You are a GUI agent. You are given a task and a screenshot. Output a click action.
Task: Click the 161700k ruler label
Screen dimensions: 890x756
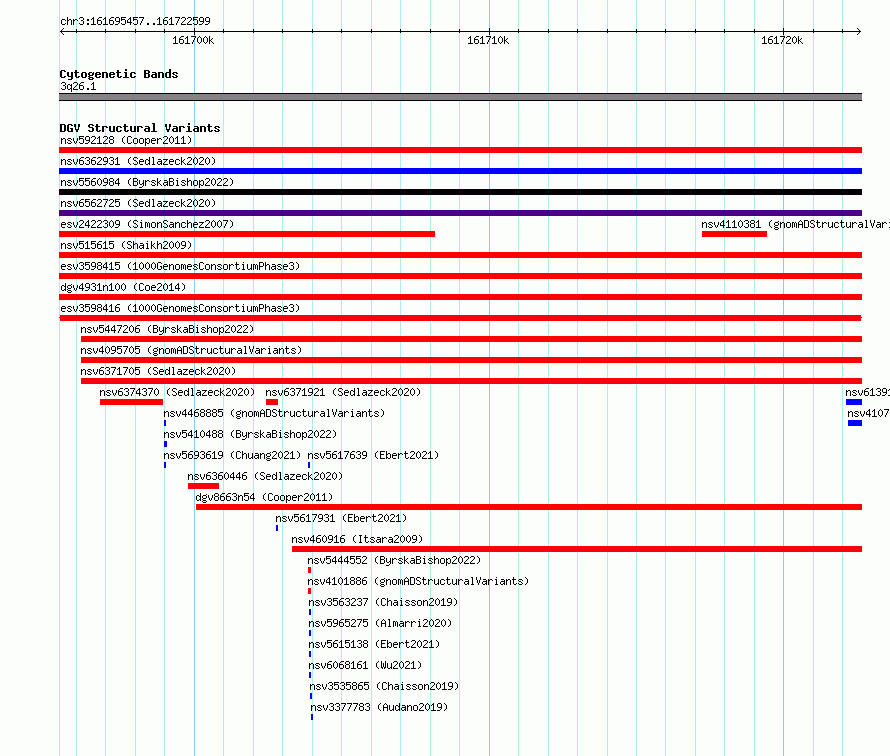pos(193,40)
